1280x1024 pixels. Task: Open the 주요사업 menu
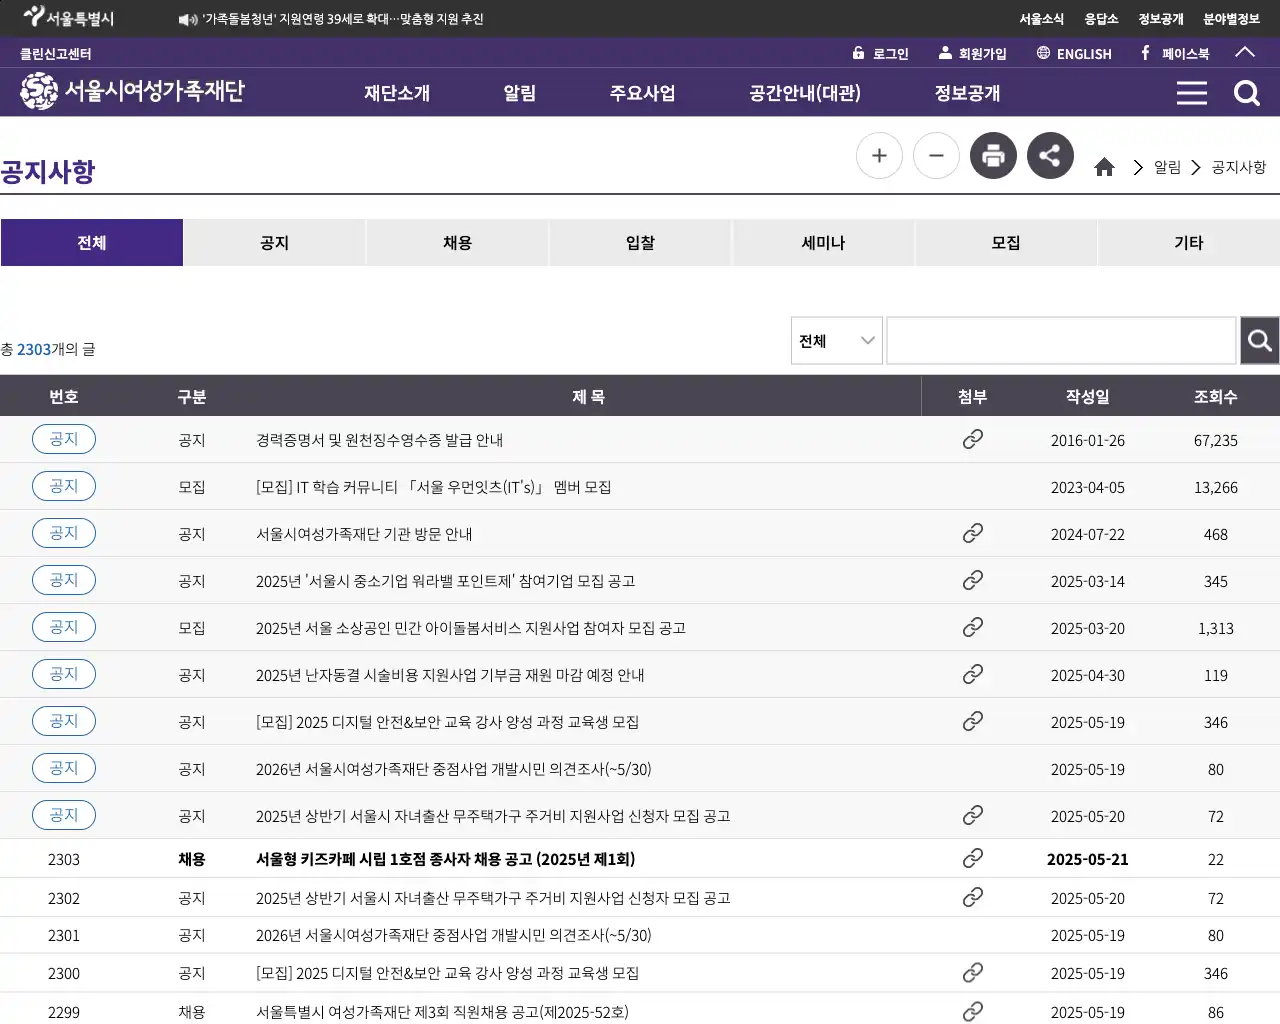[643, 92]
